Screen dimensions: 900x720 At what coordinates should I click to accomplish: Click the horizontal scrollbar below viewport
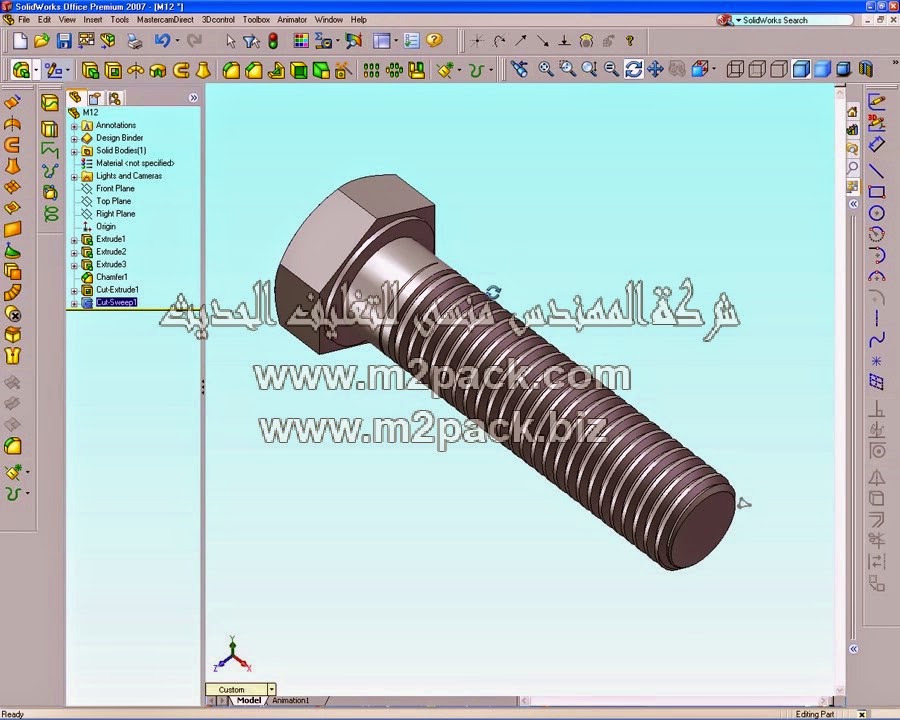pyautogui.click(x=674, y=700)
